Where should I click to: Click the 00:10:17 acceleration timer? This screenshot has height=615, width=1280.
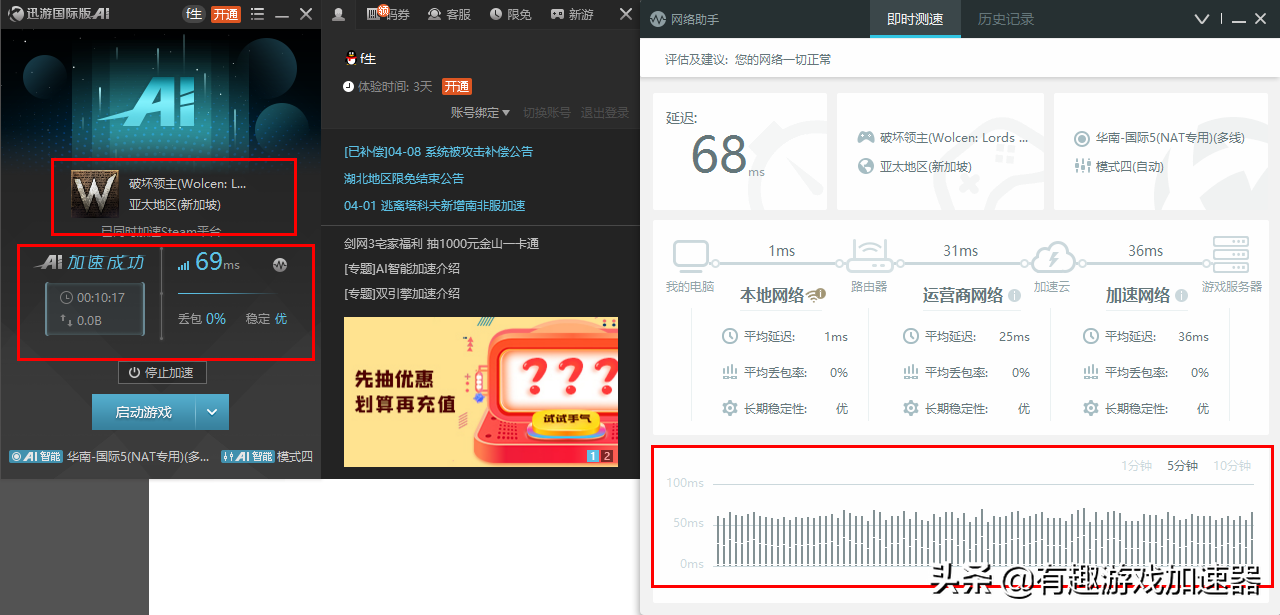pyautogui.click(x=100, y=298)
